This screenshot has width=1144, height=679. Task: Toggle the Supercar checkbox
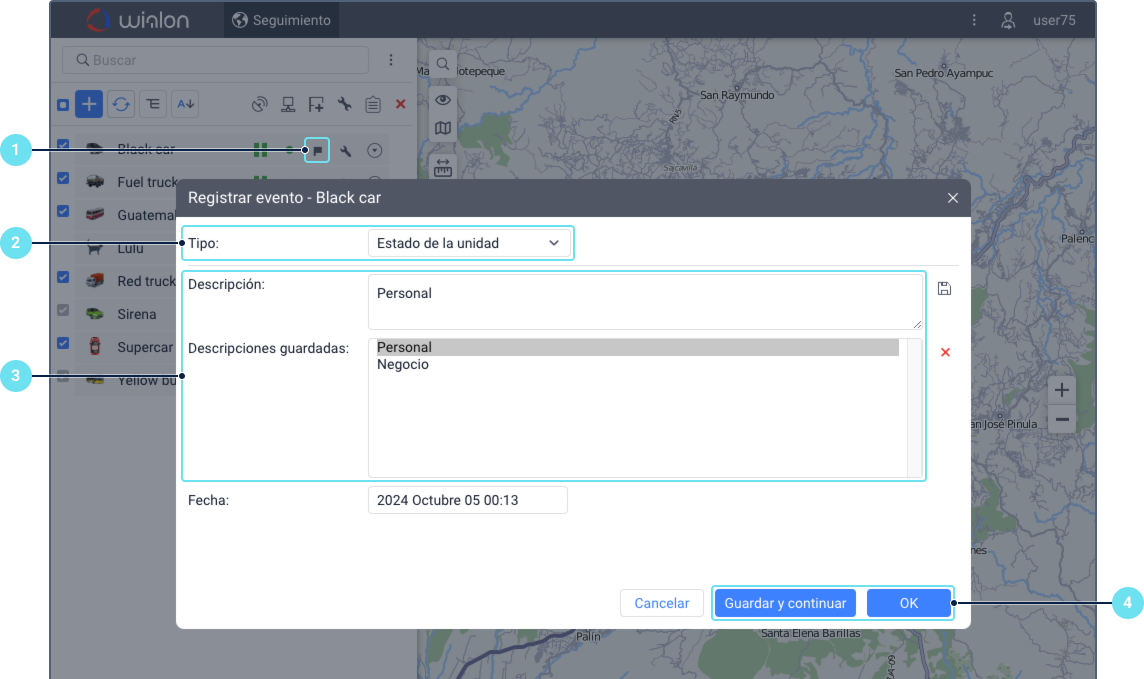pos(63,344)
